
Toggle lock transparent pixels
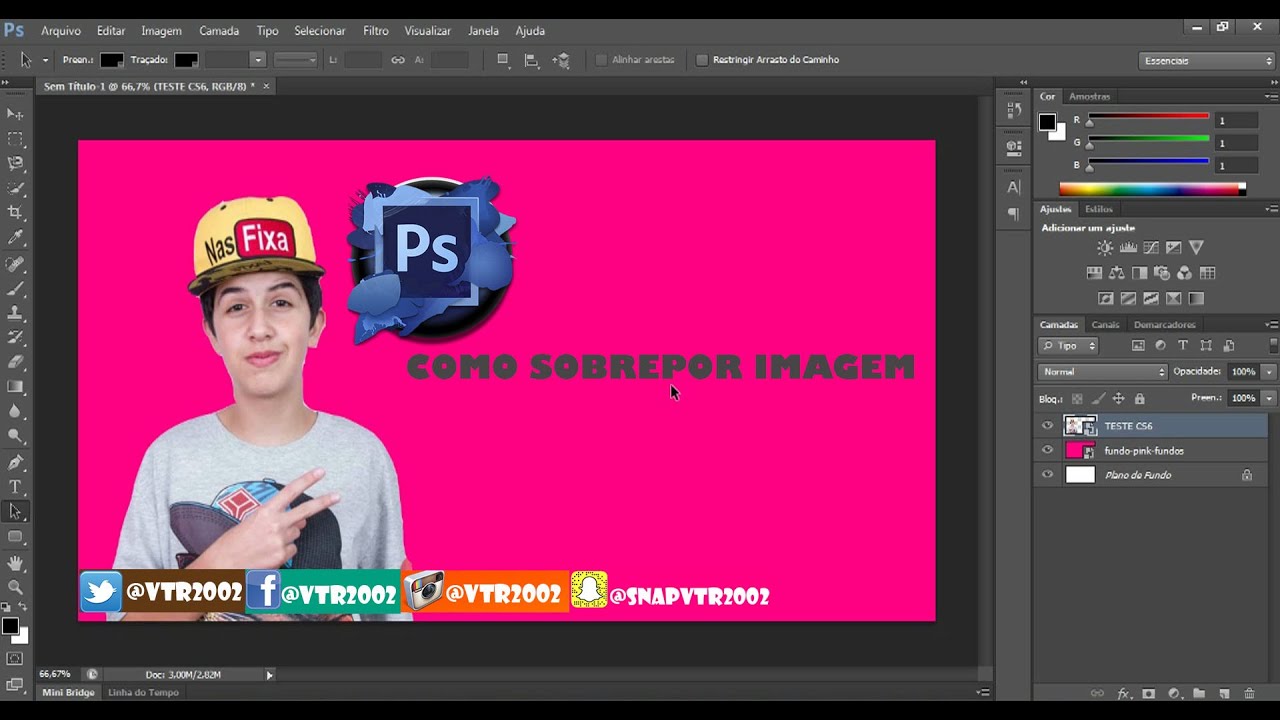click(1077, 398)
